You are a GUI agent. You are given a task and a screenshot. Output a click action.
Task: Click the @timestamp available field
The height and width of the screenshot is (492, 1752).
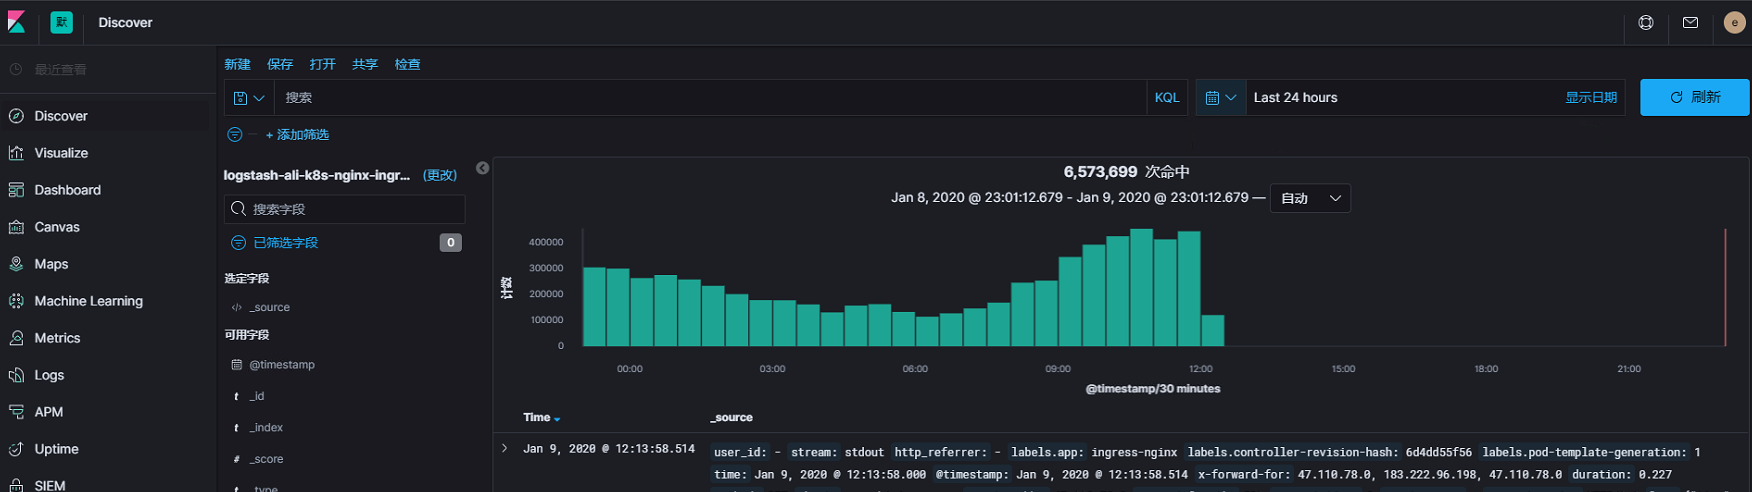(x=282, y=365)
